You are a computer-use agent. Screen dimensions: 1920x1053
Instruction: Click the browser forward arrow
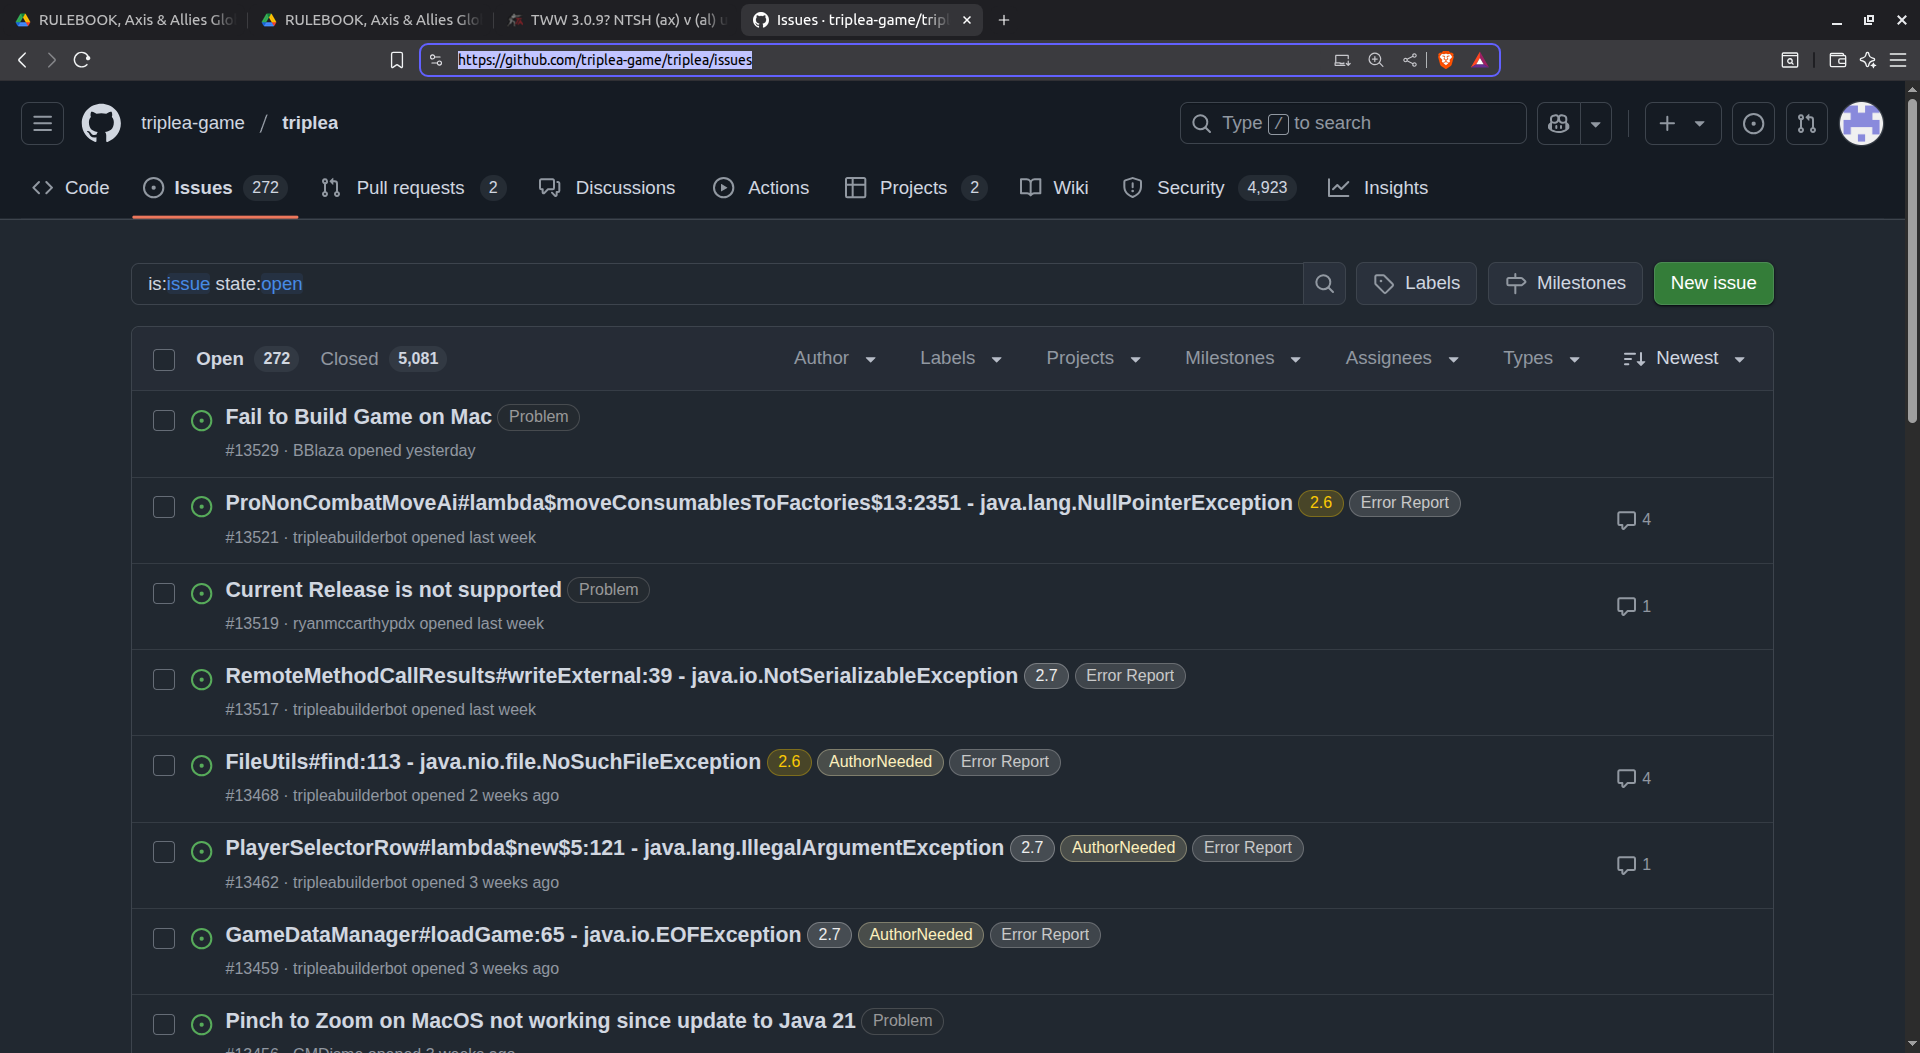pyautogui.click(x=51, y=60)
